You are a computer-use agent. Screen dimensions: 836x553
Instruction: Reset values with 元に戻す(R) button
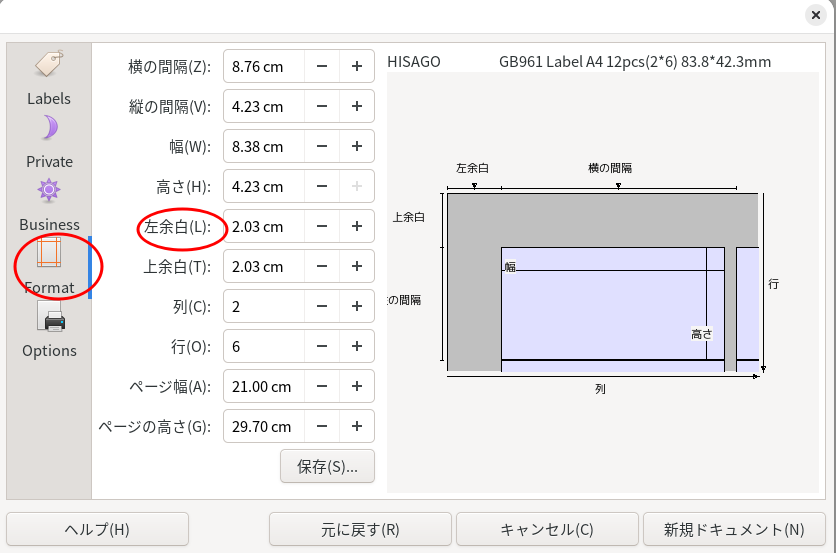pyautogui.click(x=360, y=529)
